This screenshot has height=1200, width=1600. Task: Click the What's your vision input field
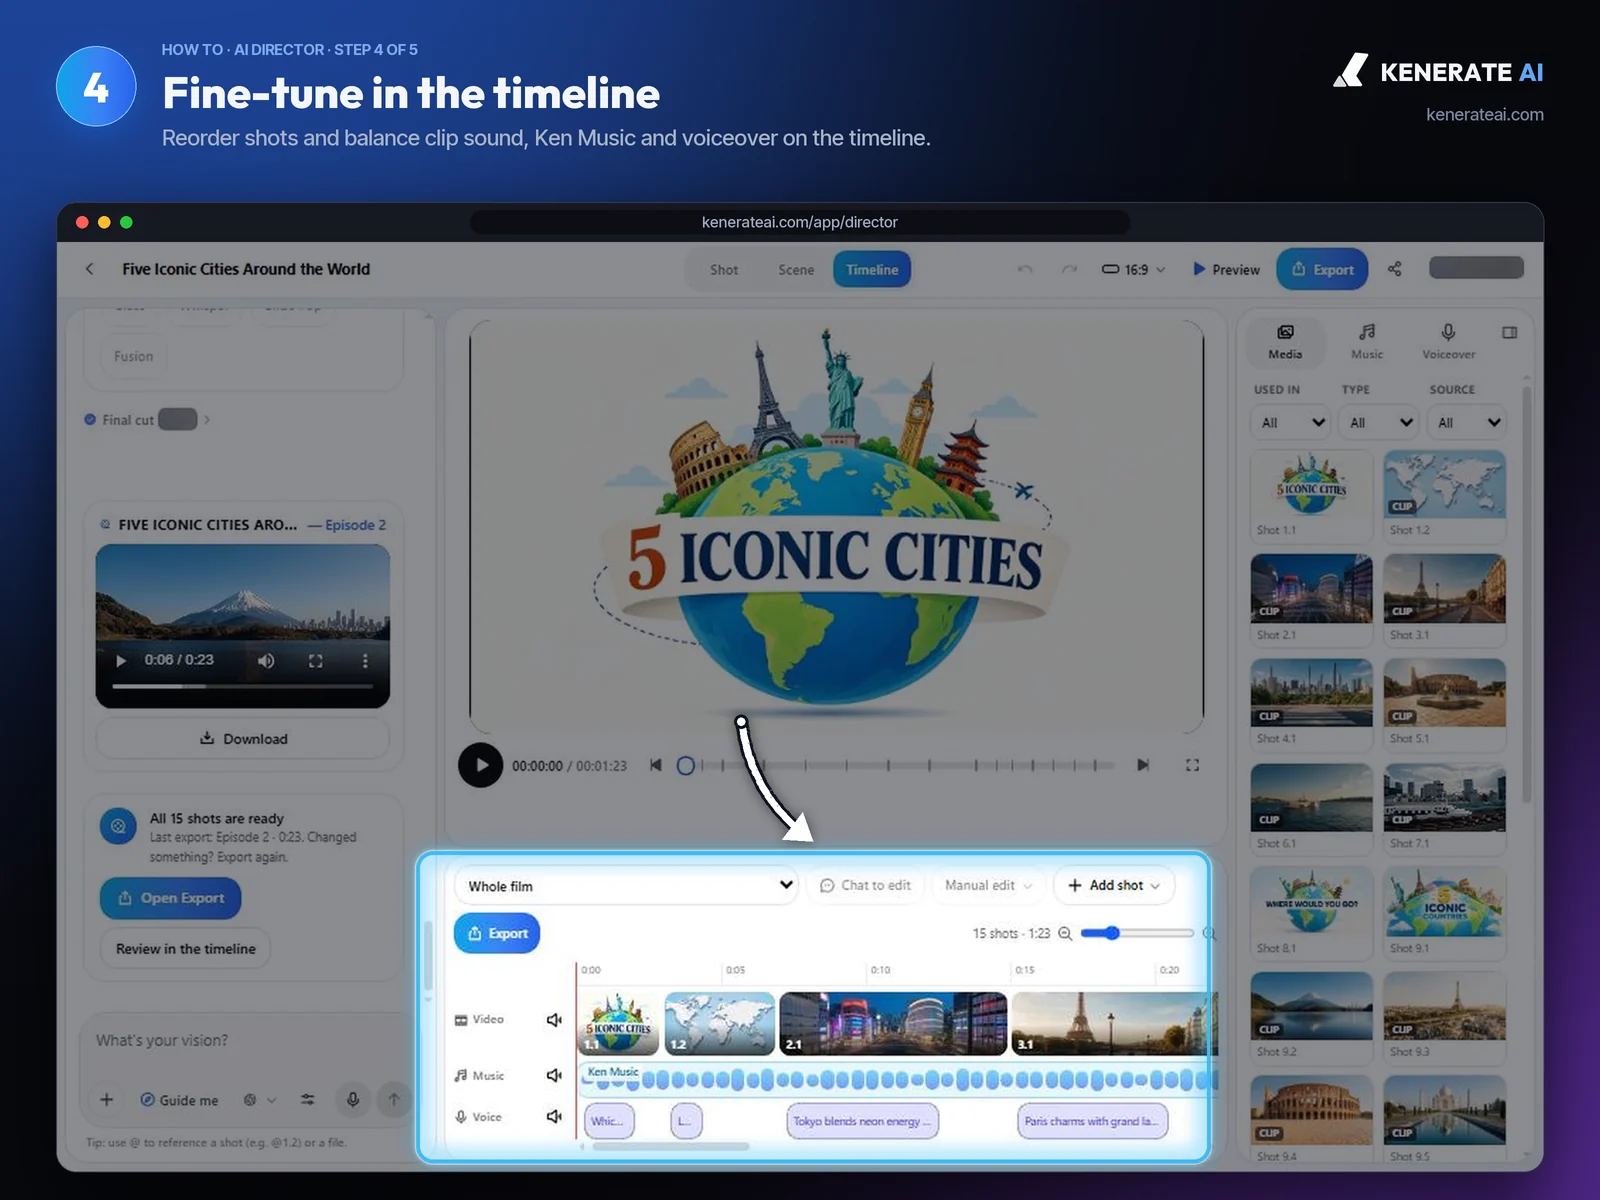point(243,1041)
